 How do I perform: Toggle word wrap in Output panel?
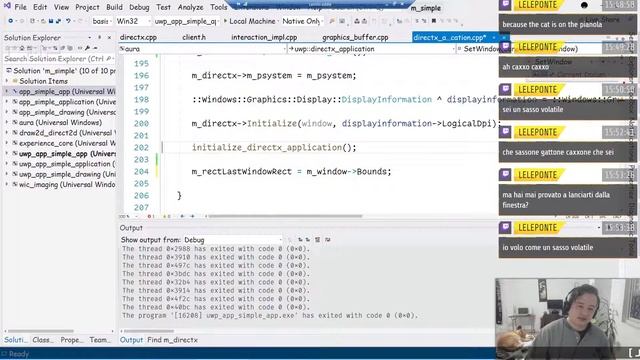(327, 240)
